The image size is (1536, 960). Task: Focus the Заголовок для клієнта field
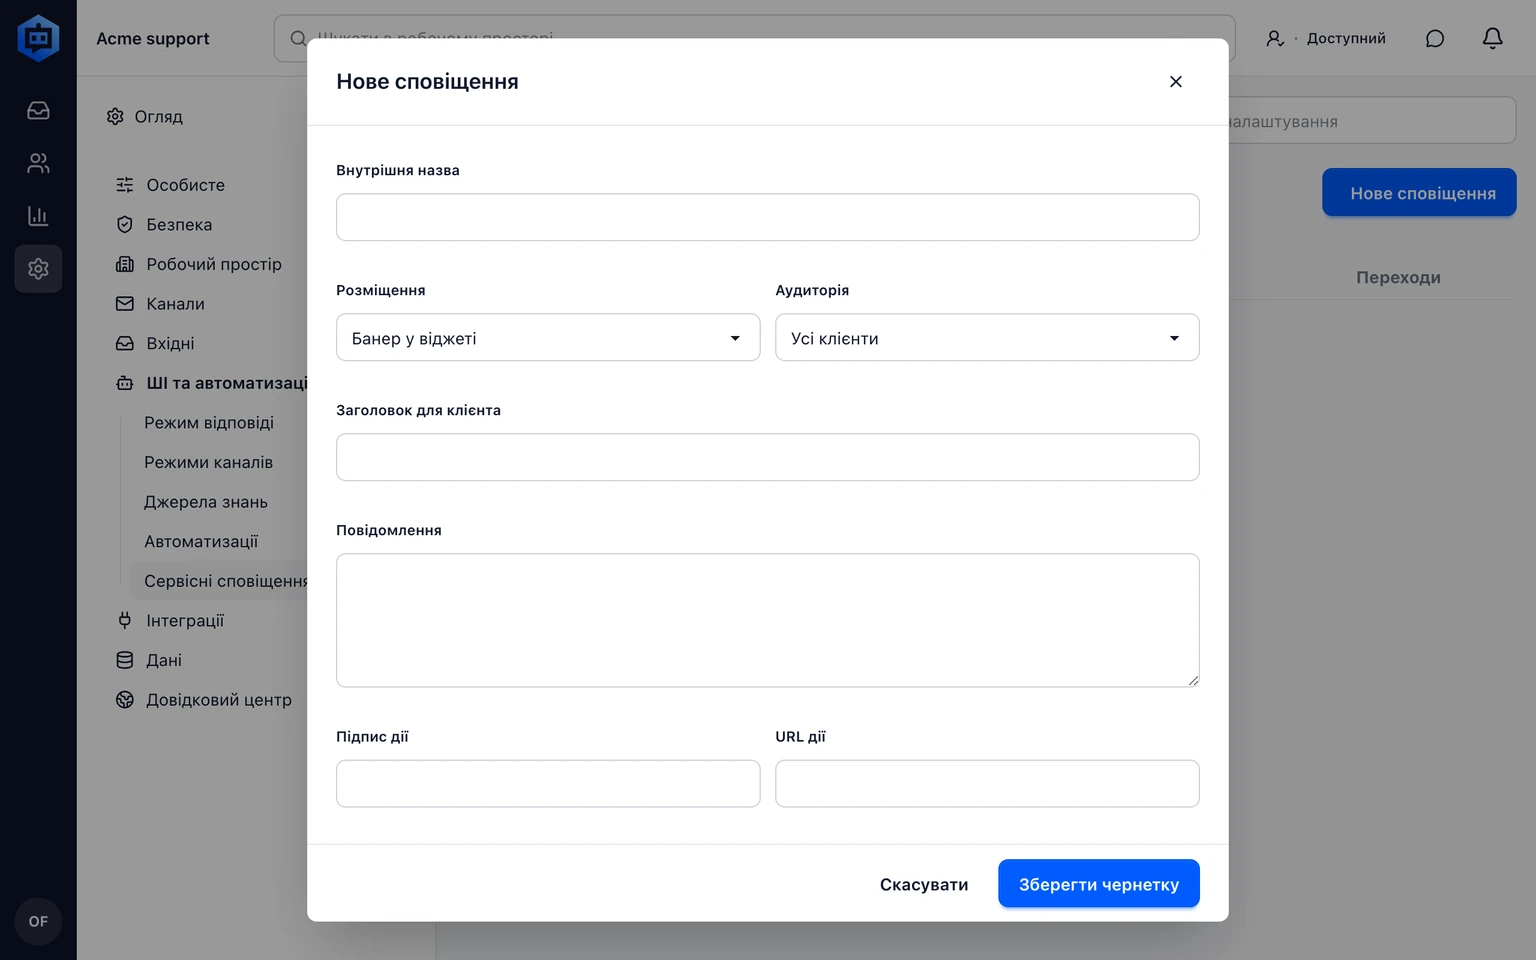click(768, 457)
